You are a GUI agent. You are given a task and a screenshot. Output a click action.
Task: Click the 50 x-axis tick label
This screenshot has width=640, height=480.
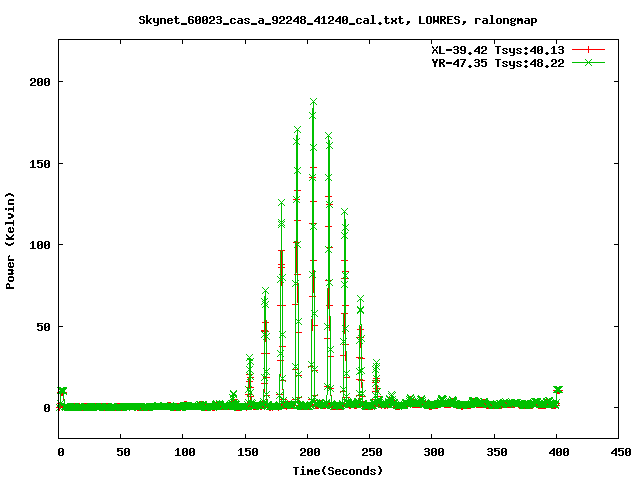coord(123,452)
